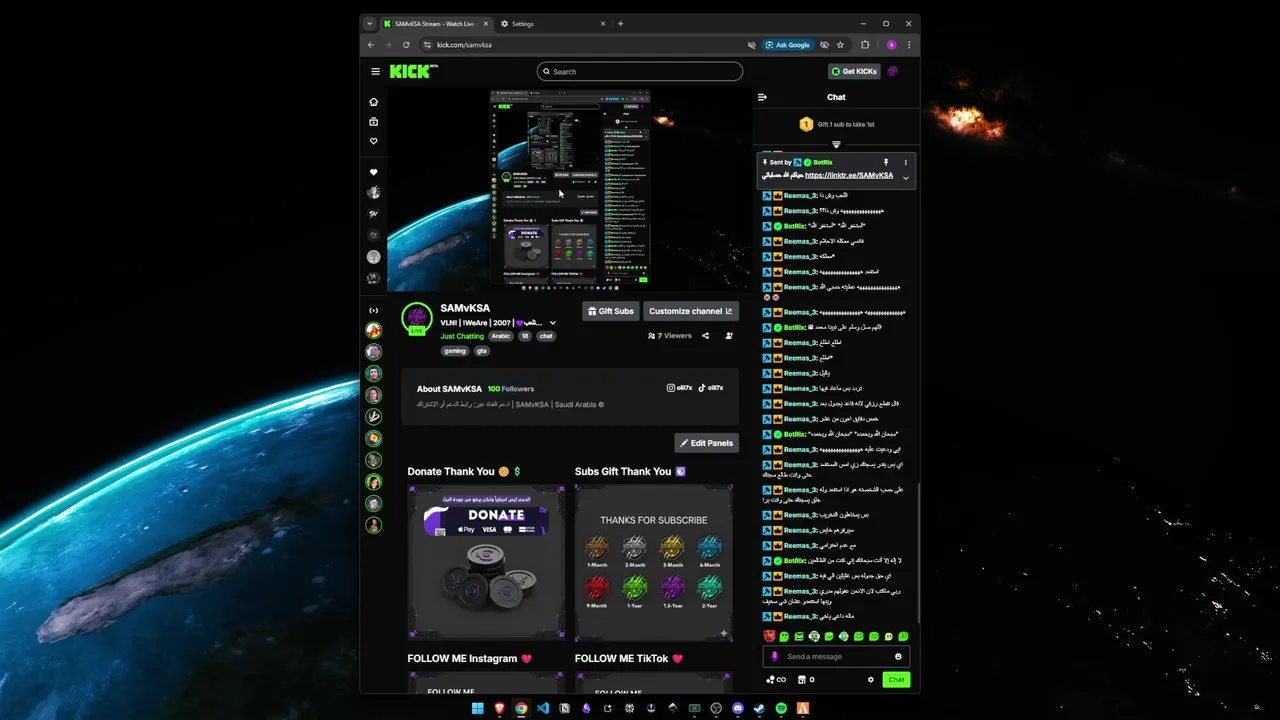The height and width of the screenshot is (720, 1280).
Task: Collapse the chat panel with arrow icon
Action: [x=762, y=97]
